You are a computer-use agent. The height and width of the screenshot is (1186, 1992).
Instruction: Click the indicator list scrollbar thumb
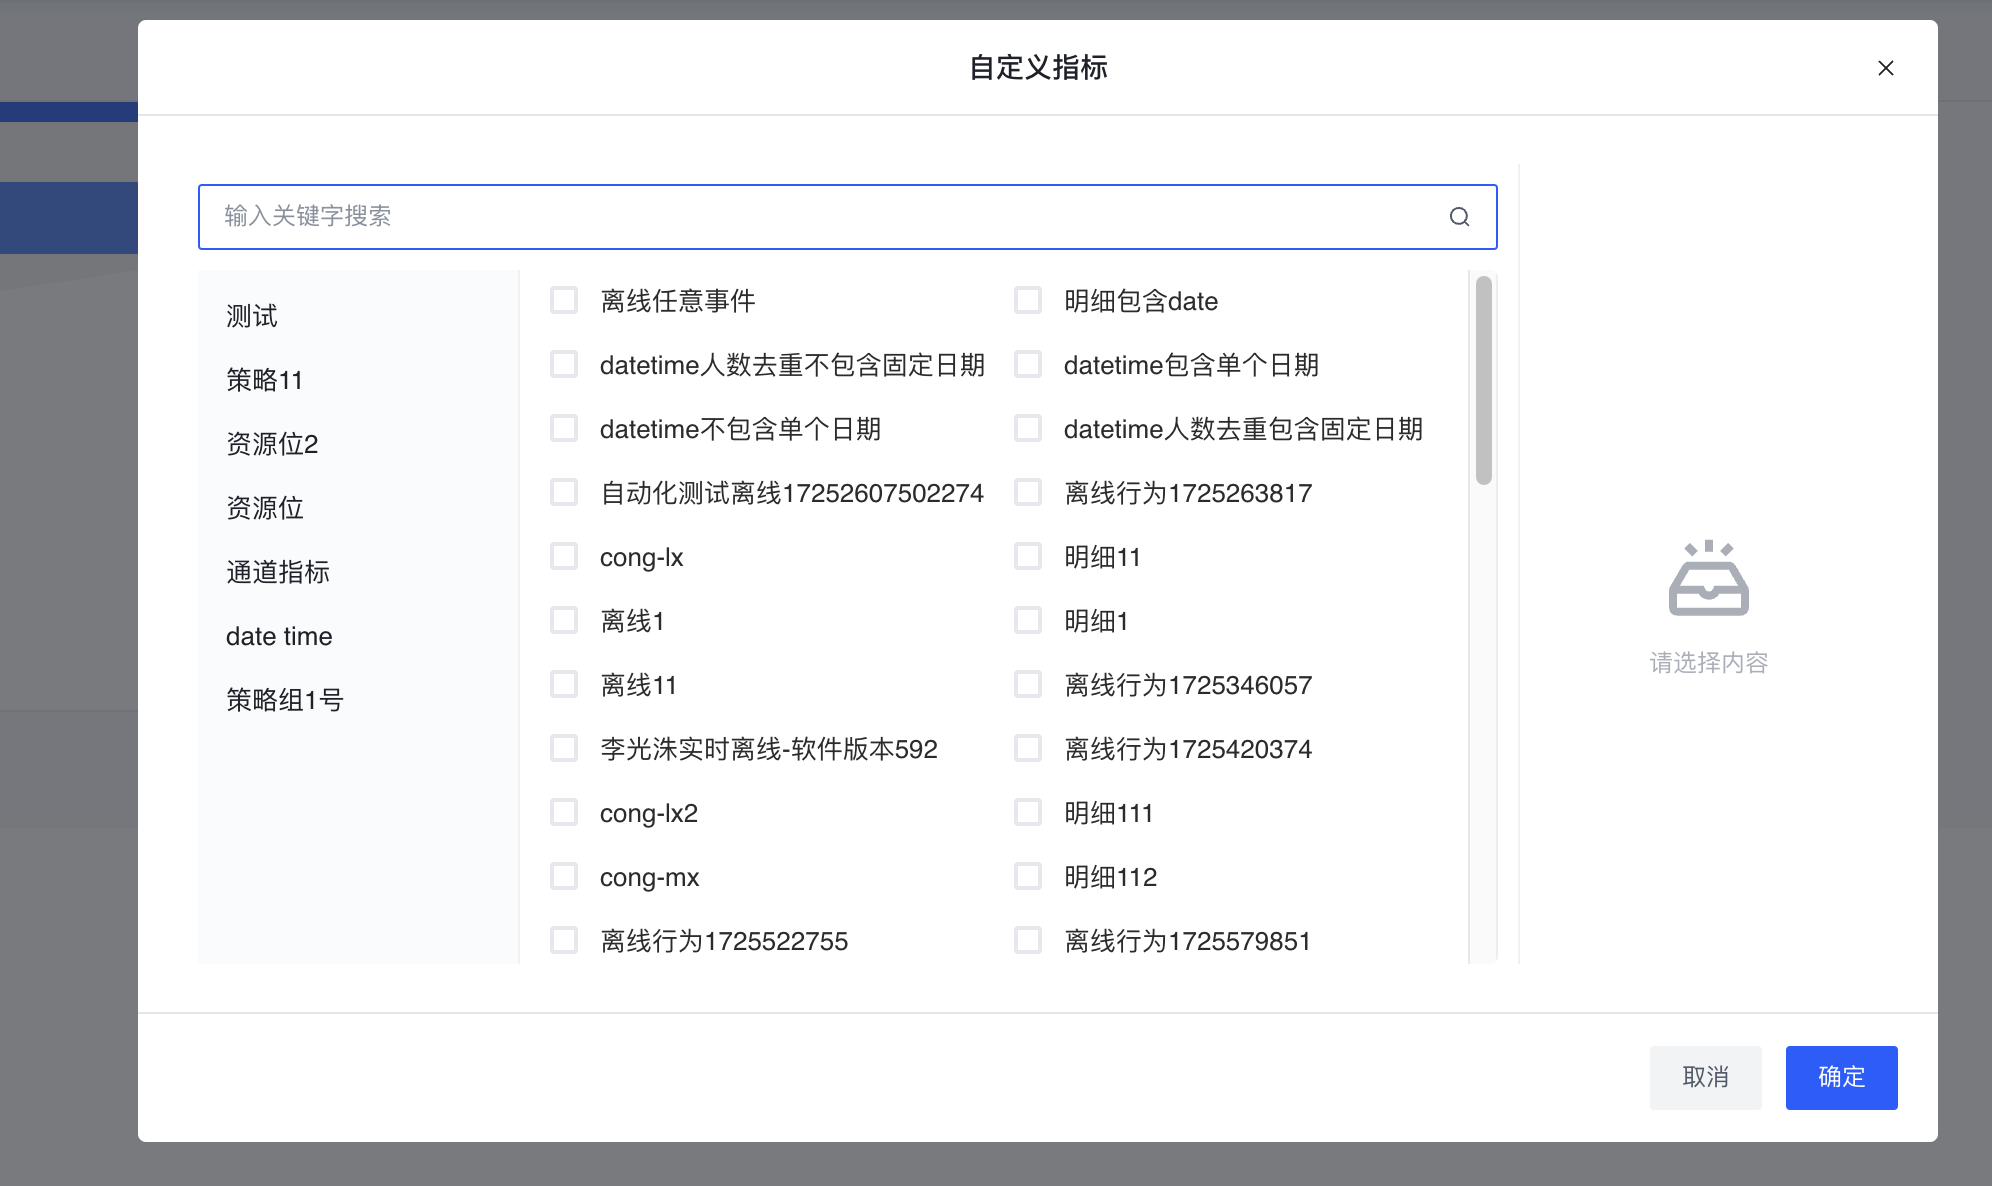[1484, 380]
